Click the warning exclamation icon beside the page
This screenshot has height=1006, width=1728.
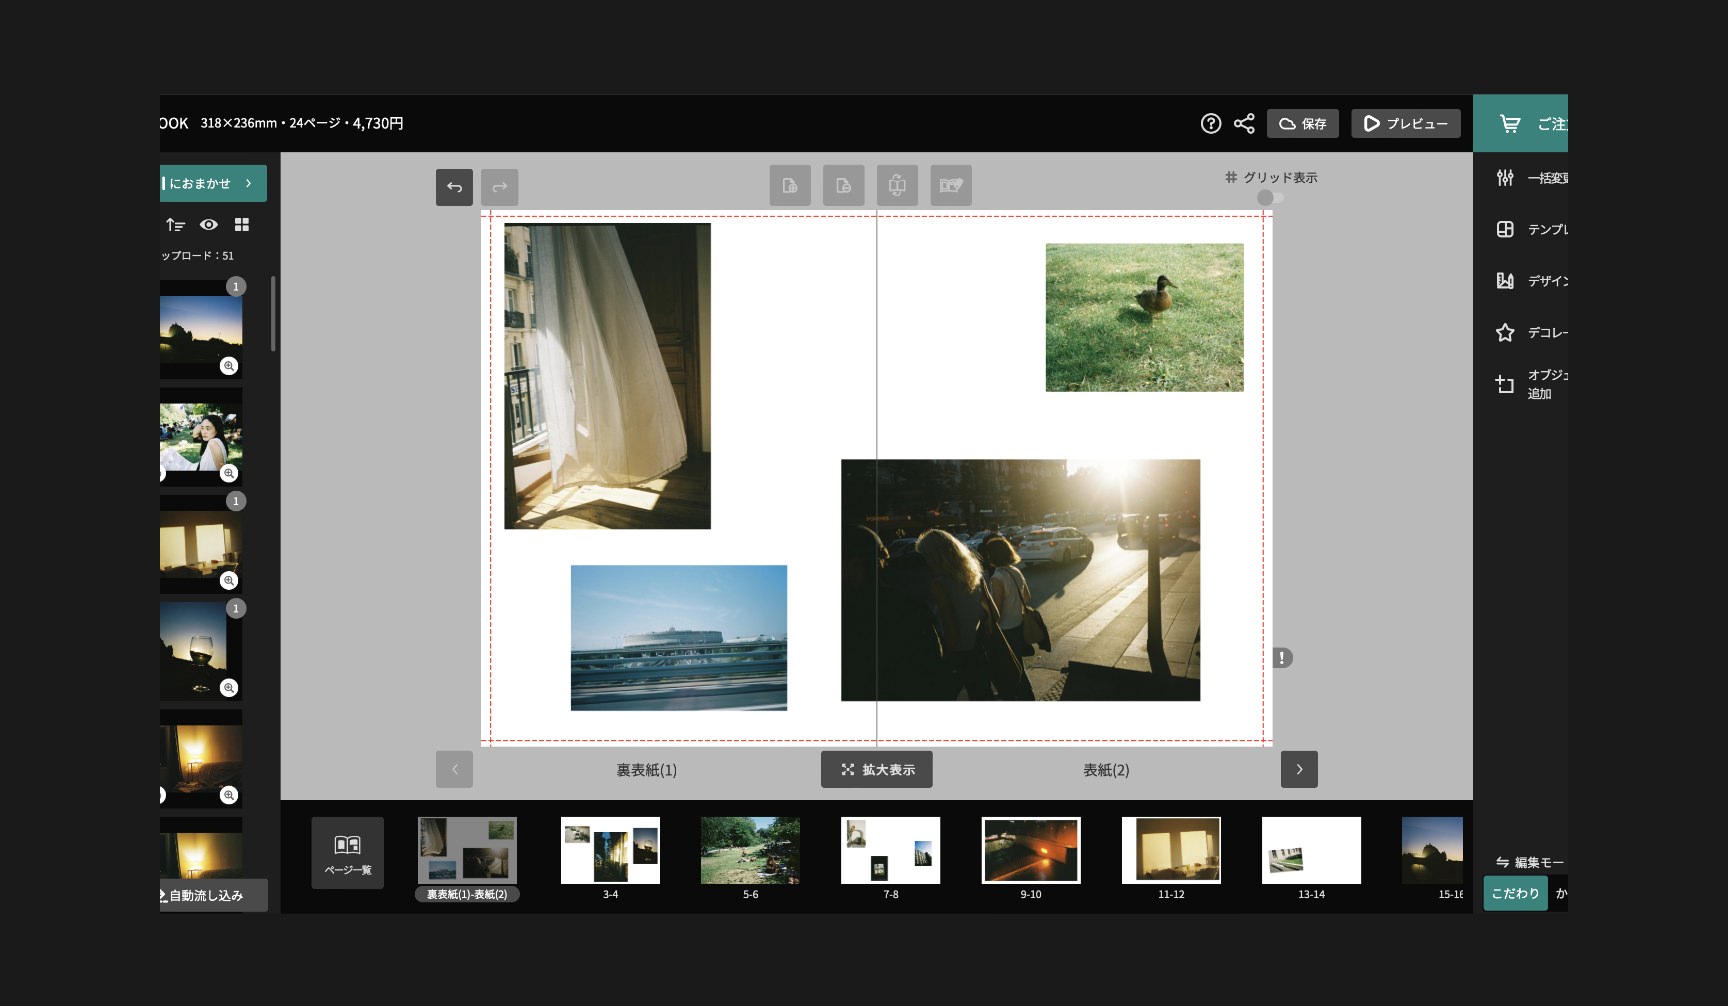1282,658
